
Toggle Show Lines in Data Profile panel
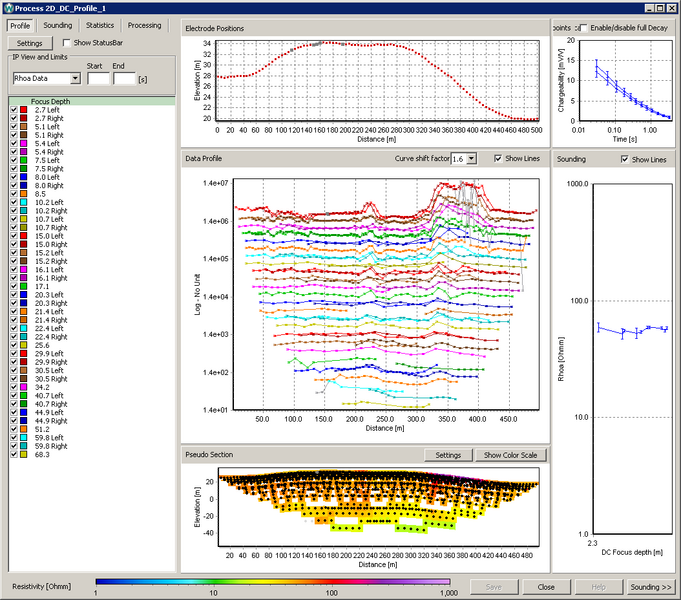click(x=499, y=159)
